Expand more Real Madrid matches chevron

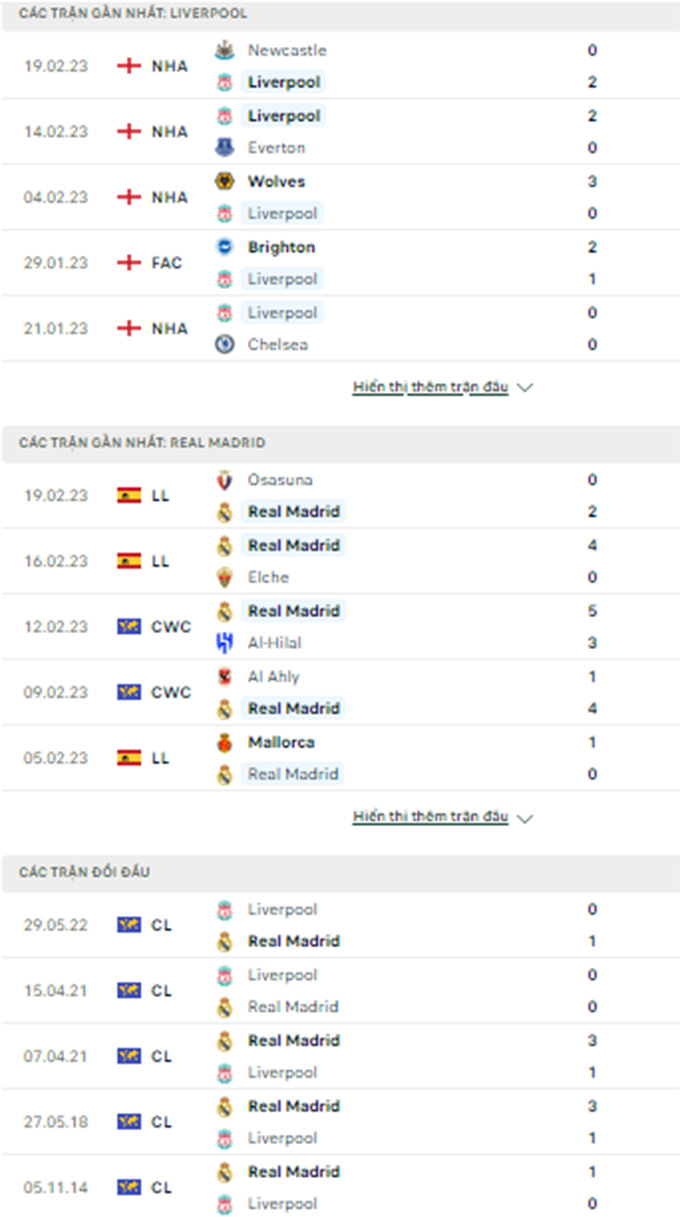(526, 818)
